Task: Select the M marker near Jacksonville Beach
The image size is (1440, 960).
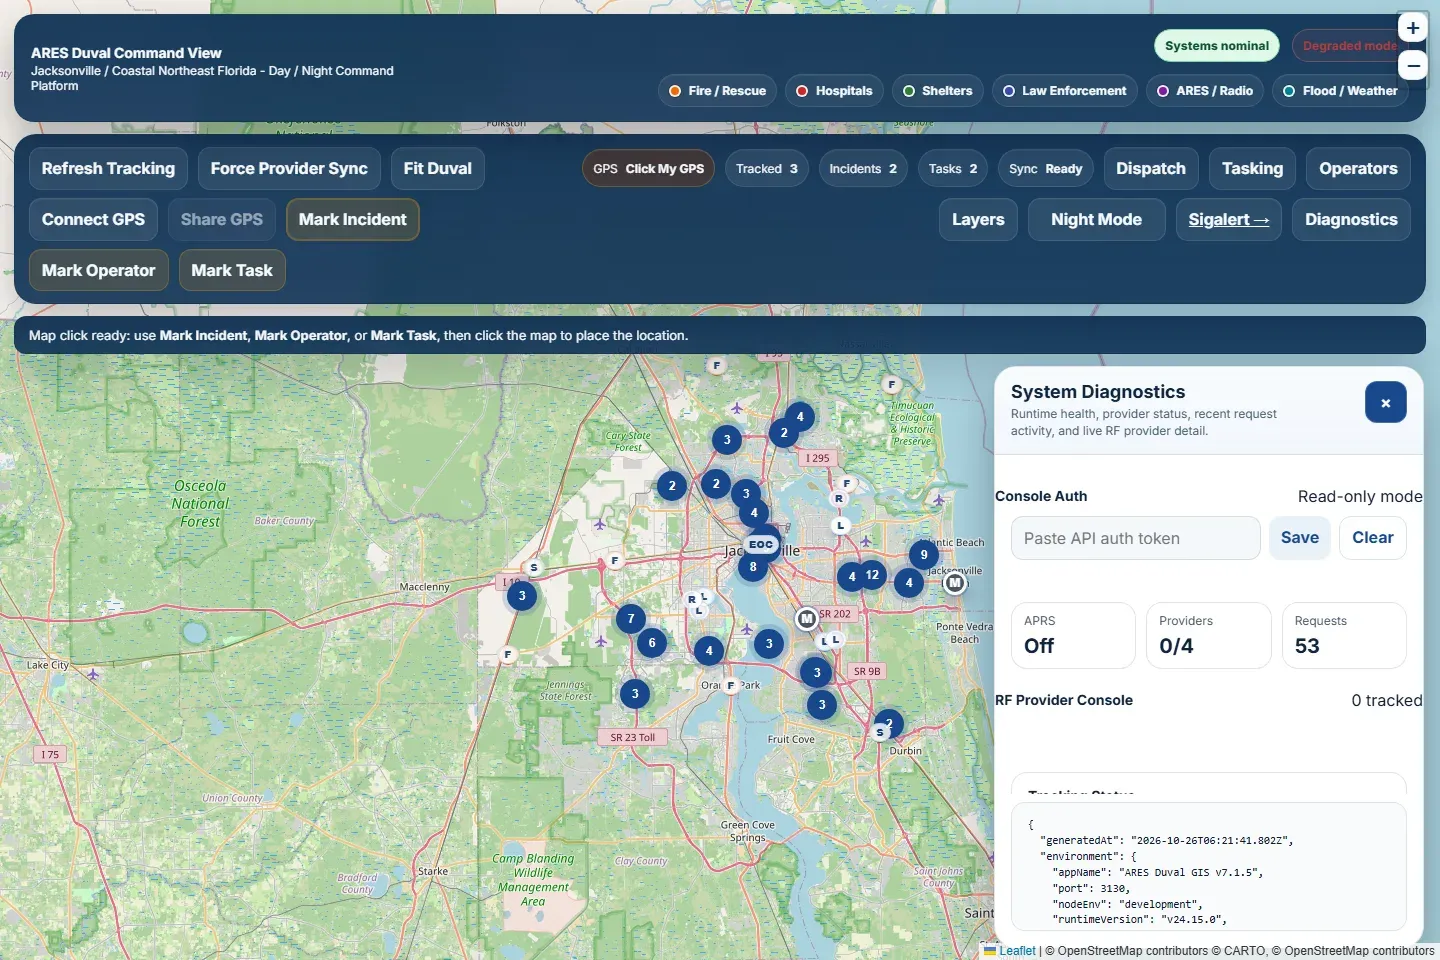Action: pyautogui.click(x=955, y=582)
